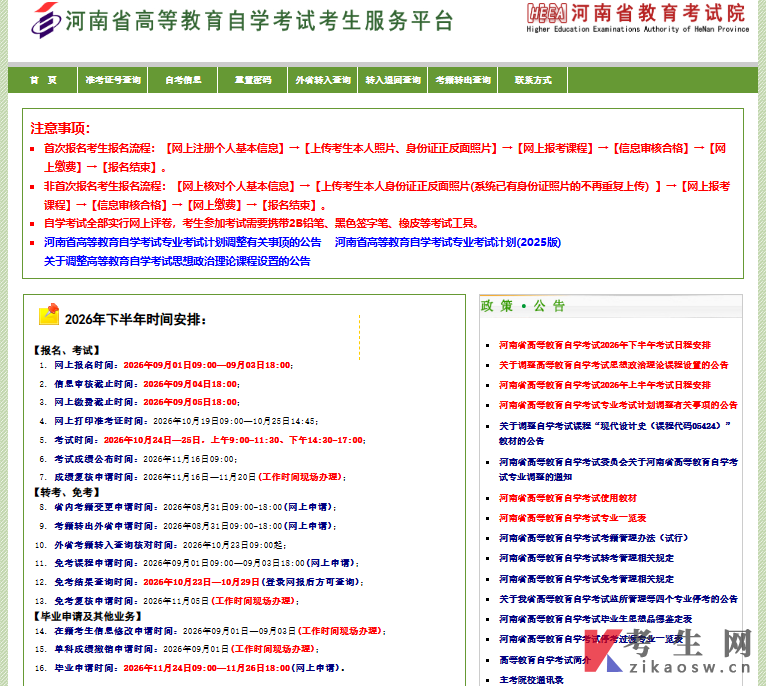
Task: Open 自学考试委员会关于专业调整的通知 link
Action: pos(618,470)
